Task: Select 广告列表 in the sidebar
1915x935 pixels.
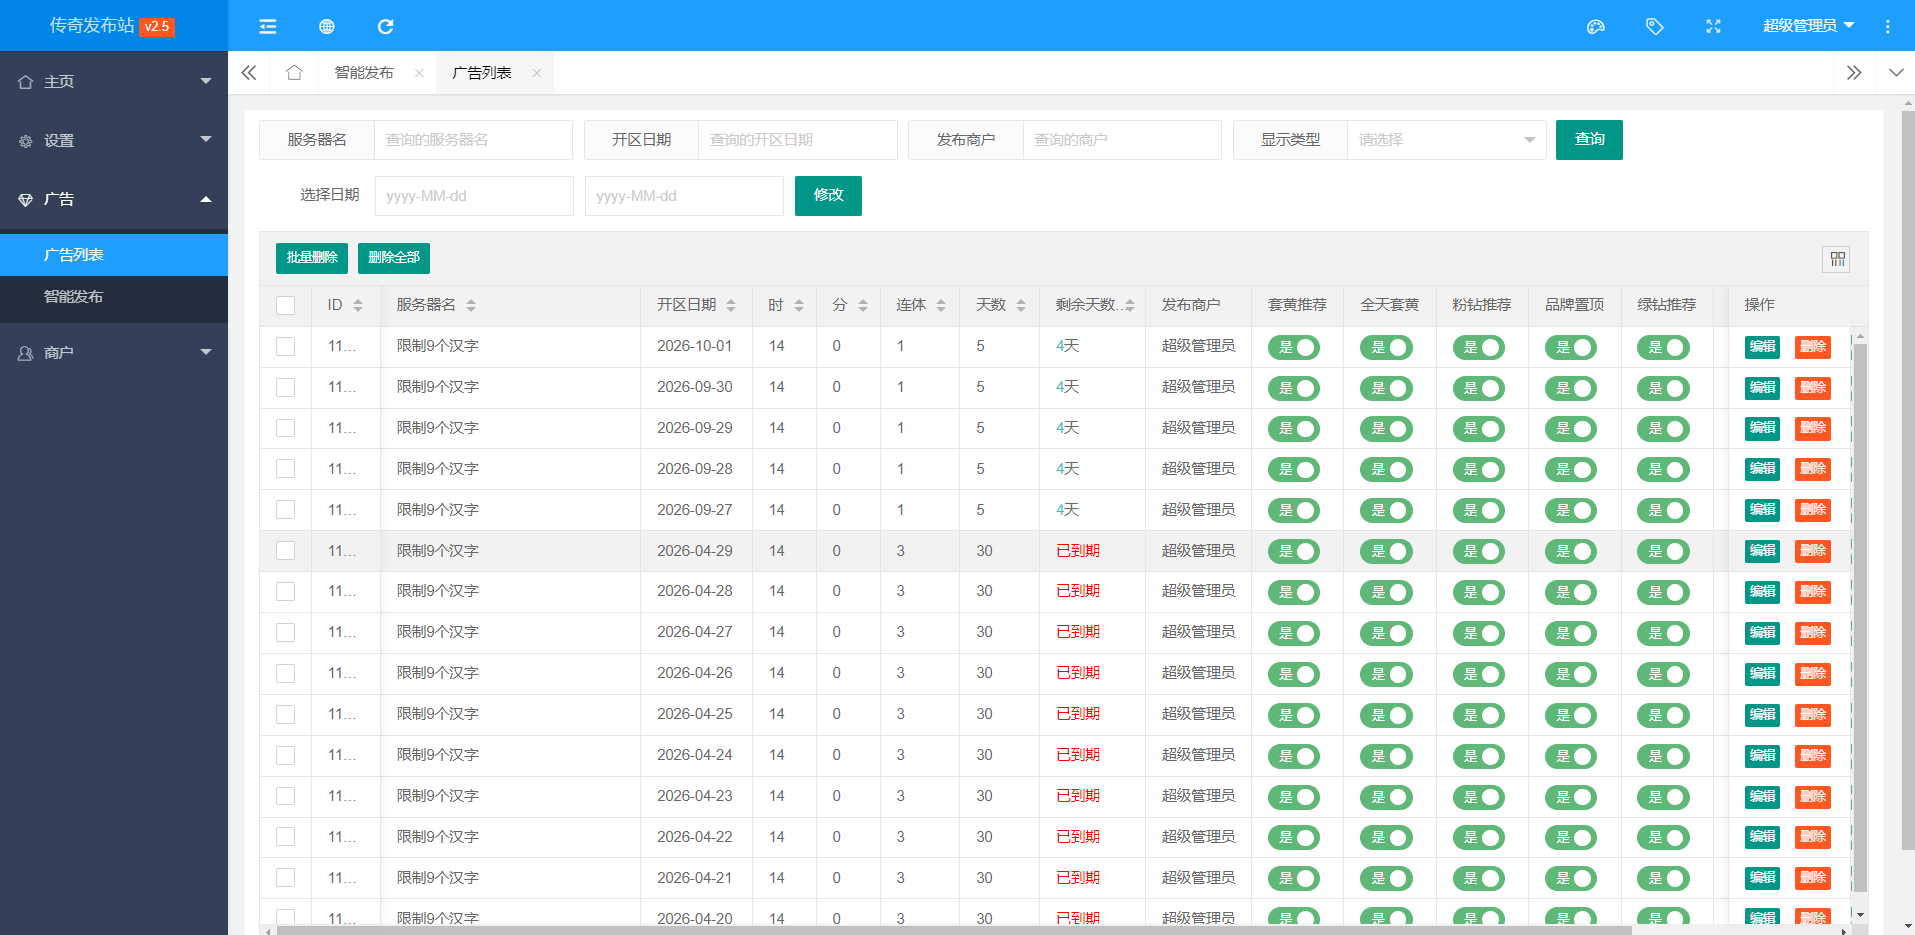Action: coord(114,255)
